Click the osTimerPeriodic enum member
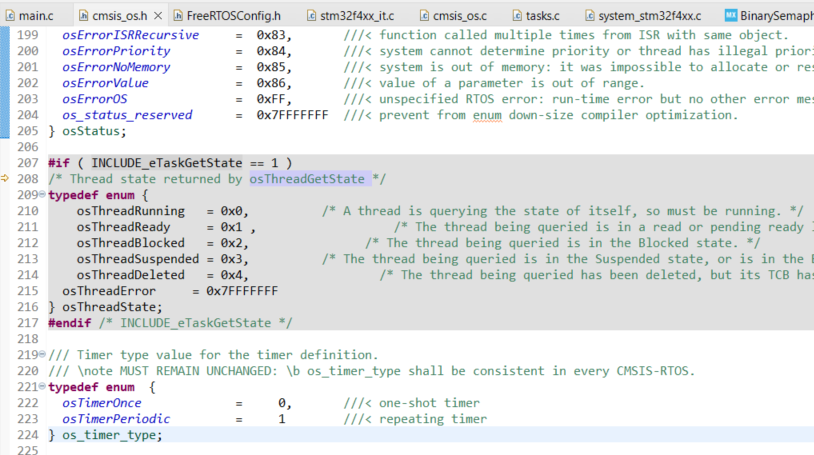Screen dimensions: 814x455 pos(116,419)
